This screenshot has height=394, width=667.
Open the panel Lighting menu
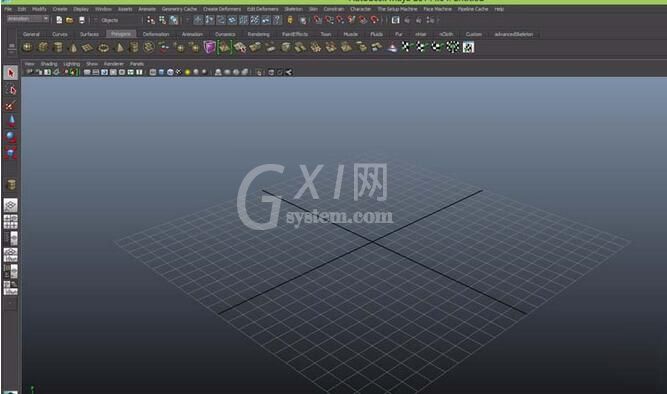[71, 64]
